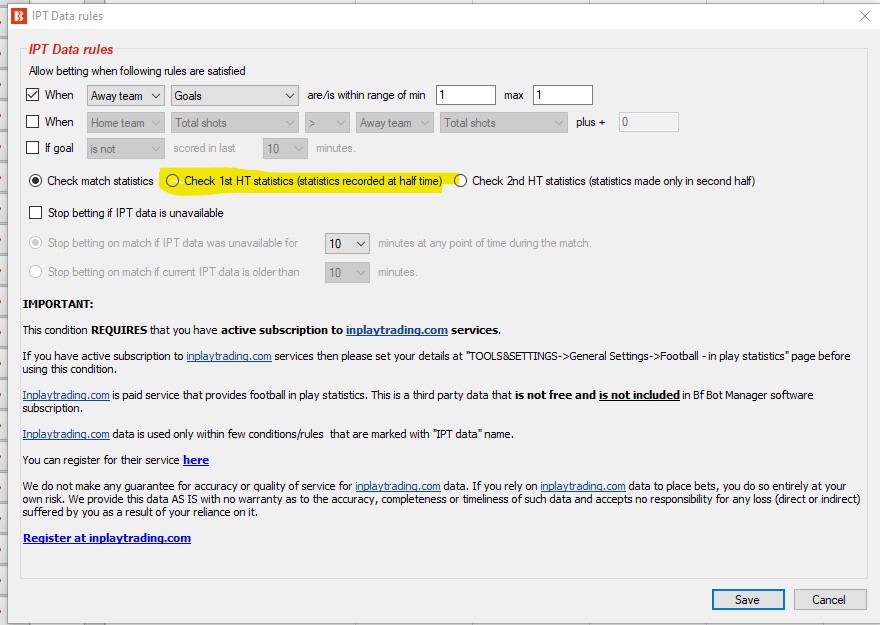Image resolution: width=880 pixels, height=625 pixels.
Task: Open the 'Goals' statistic dropdown
Action: click(x=234, y=95)
